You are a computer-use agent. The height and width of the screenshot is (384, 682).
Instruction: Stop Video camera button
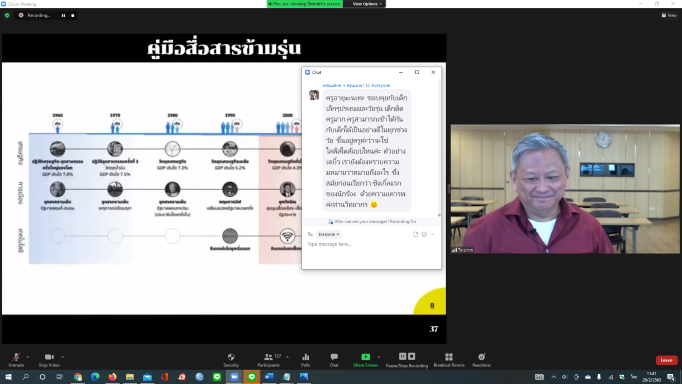point(49,360)
